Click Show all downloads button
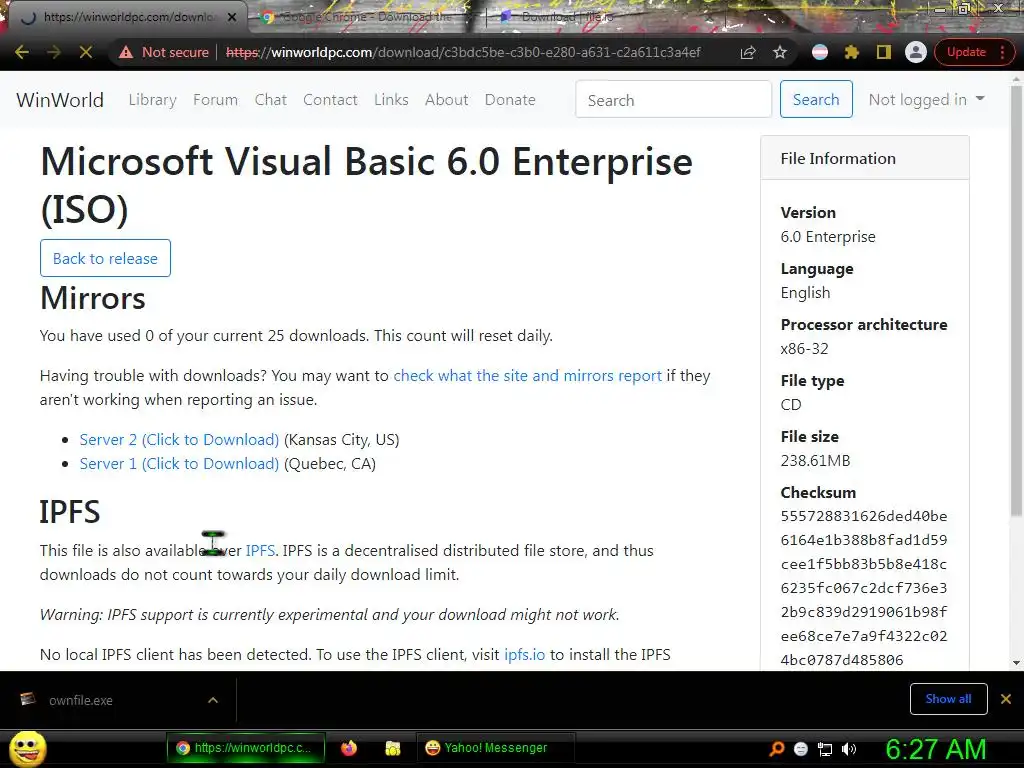Screen dimensions: 1024x768 click(x=948, y=699)
